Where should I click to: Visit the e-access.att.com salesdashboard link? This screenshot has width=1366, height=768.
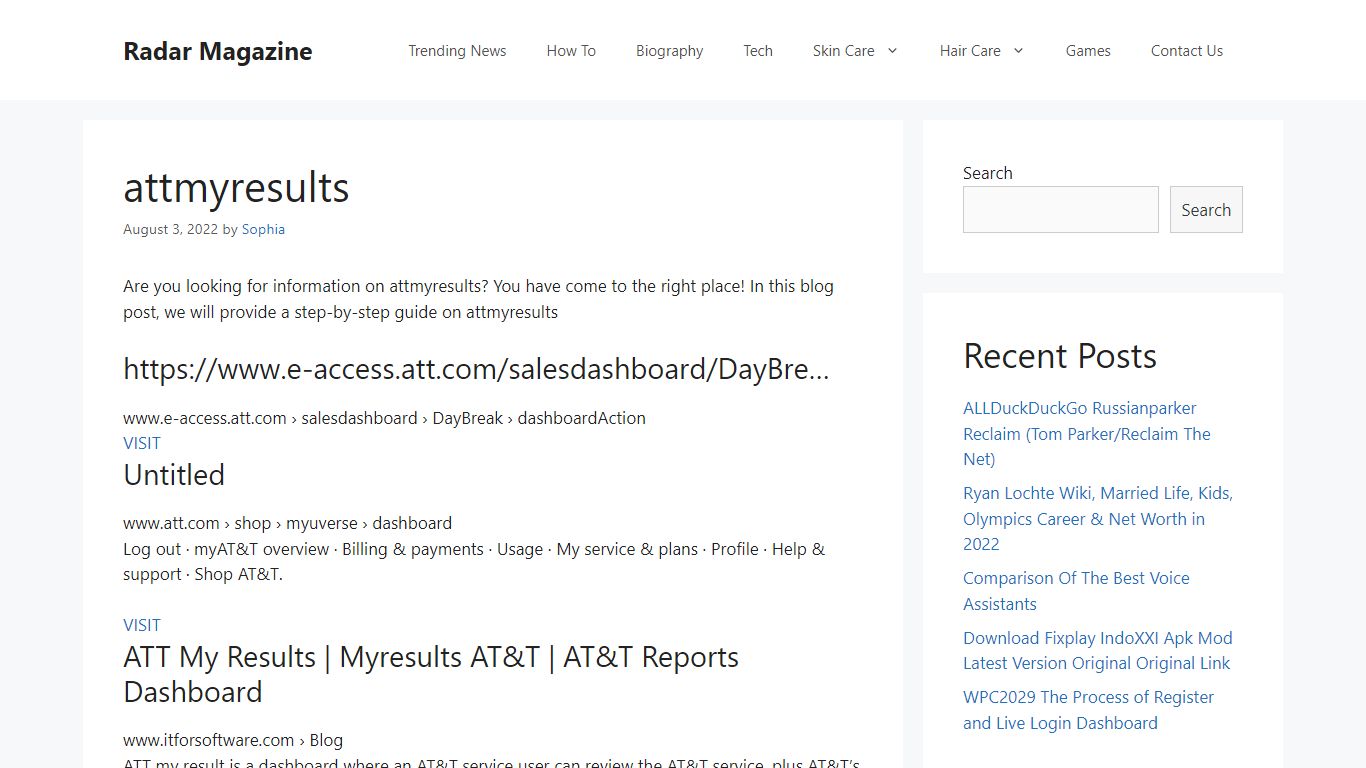click(141, 443)
